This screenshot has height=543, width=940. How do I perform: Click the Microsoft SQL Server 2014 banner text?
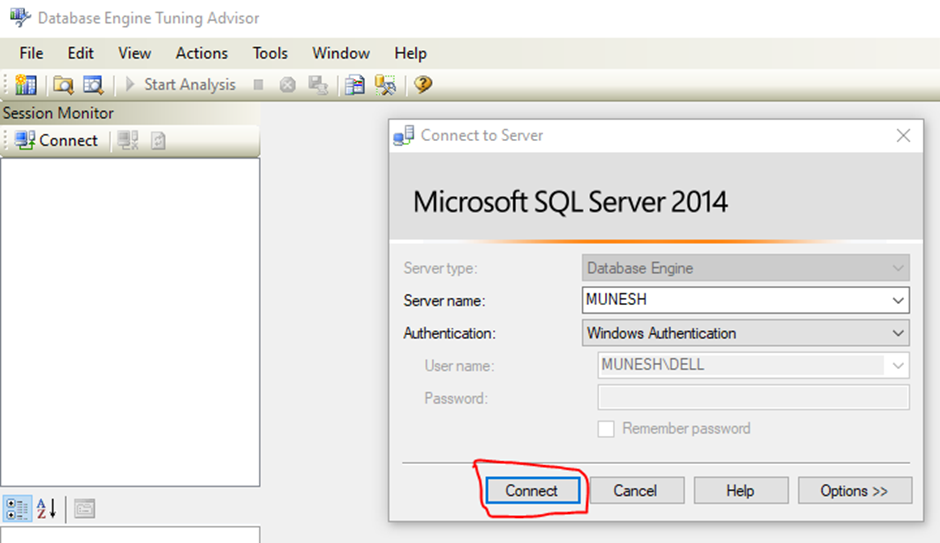[570, 202]
